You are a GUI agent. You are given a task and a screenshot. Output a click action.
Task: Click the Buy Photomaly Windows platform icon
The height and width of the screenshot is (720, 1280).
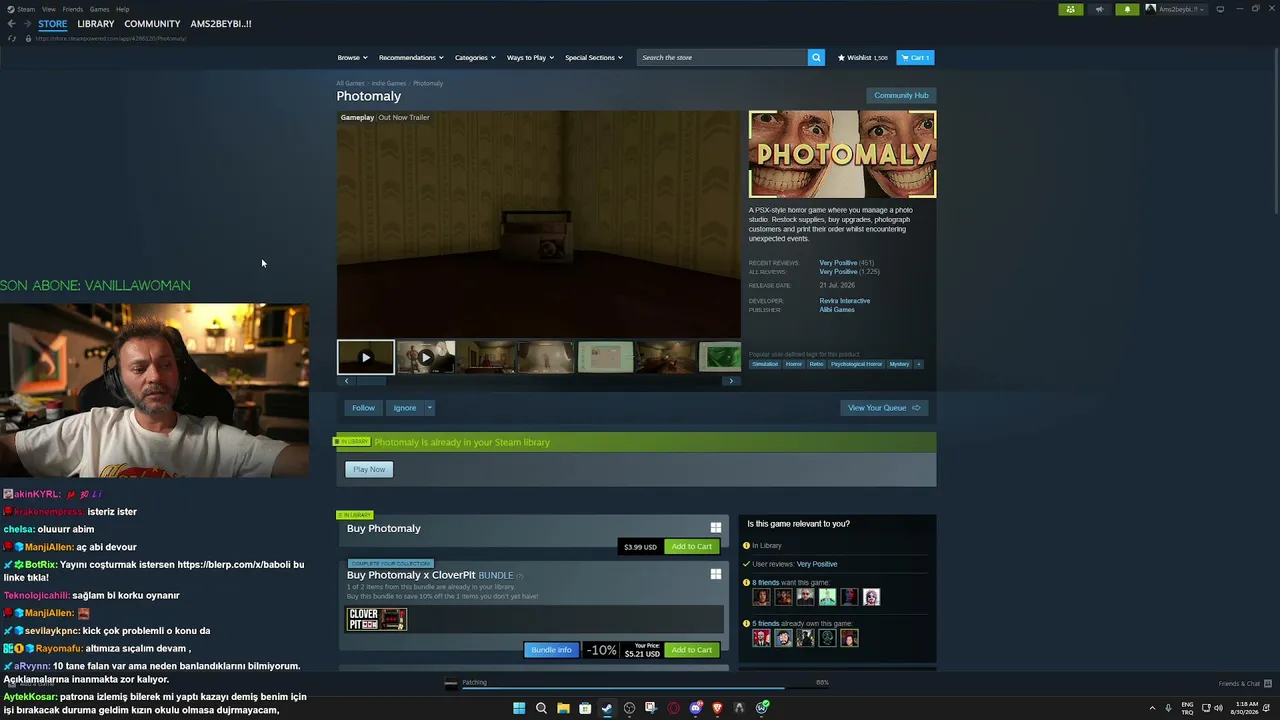point(716,528)
